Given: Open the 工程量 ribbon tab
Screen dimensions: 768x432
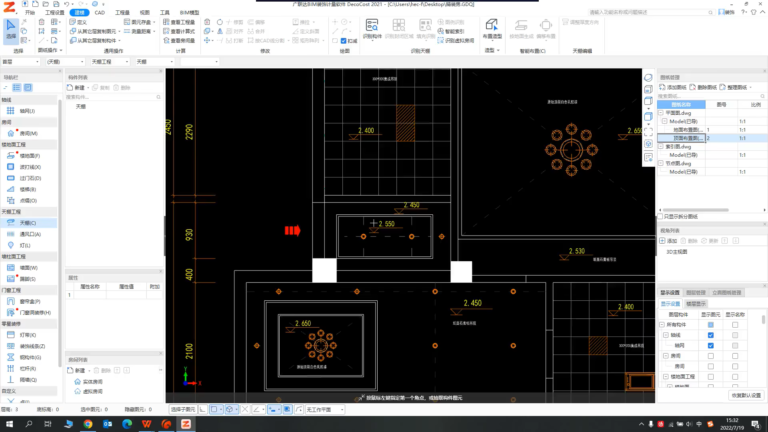Looking at the screenshot, I should pos(122,13).
